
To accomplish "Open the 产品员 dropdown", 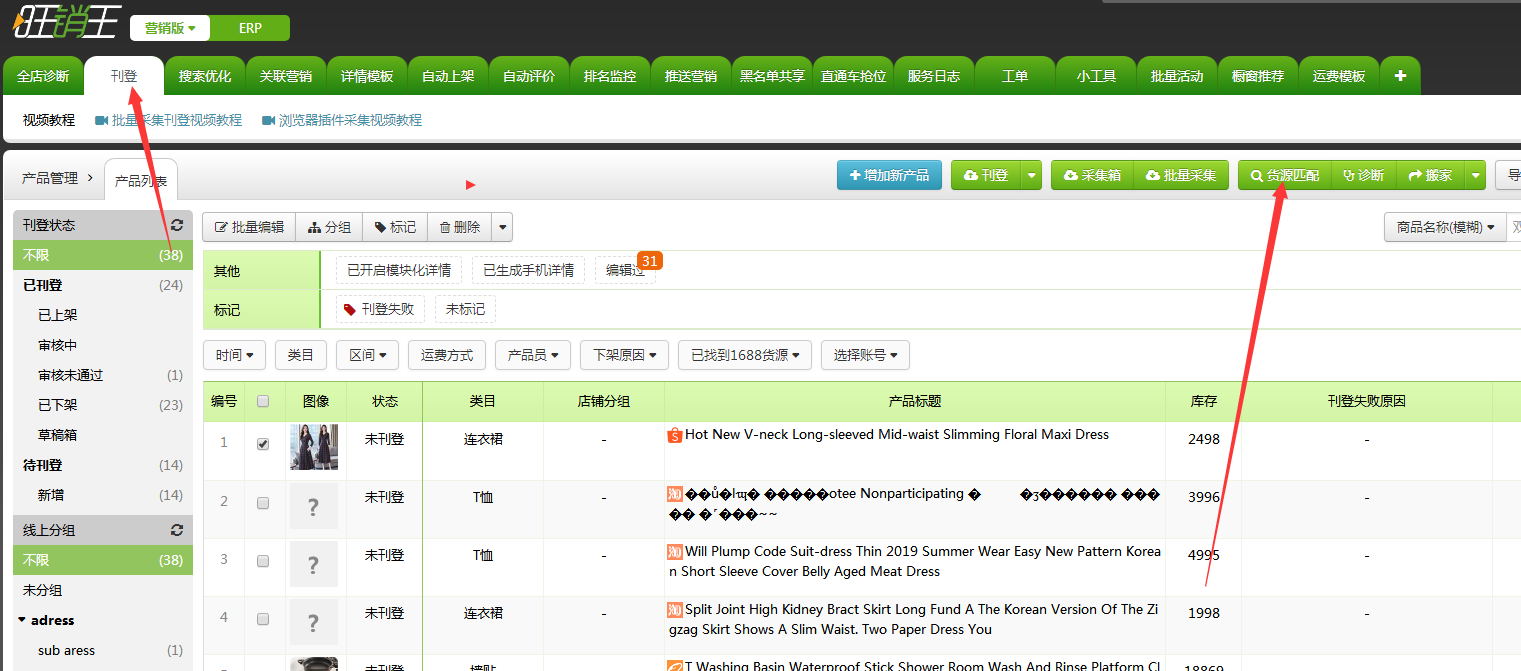I will 533,355.
